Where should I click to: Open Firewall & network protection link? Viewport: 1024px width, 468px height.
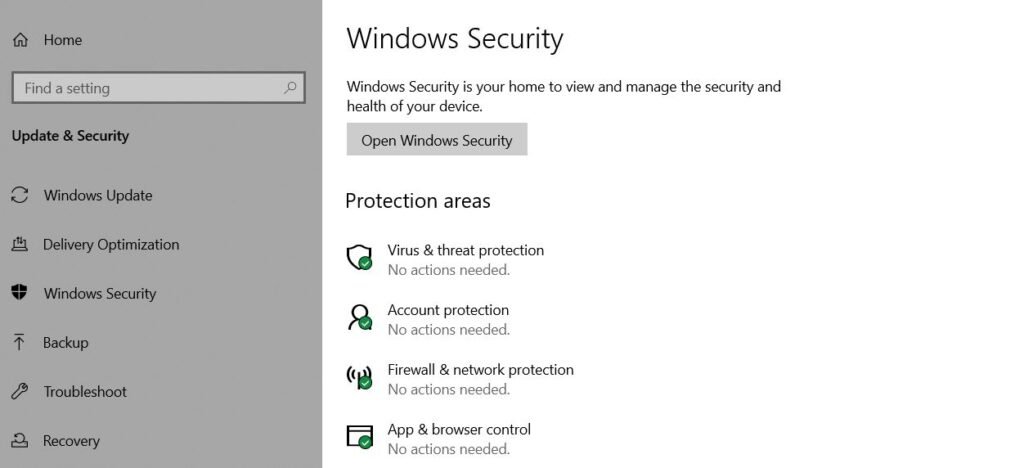point(481,370)
